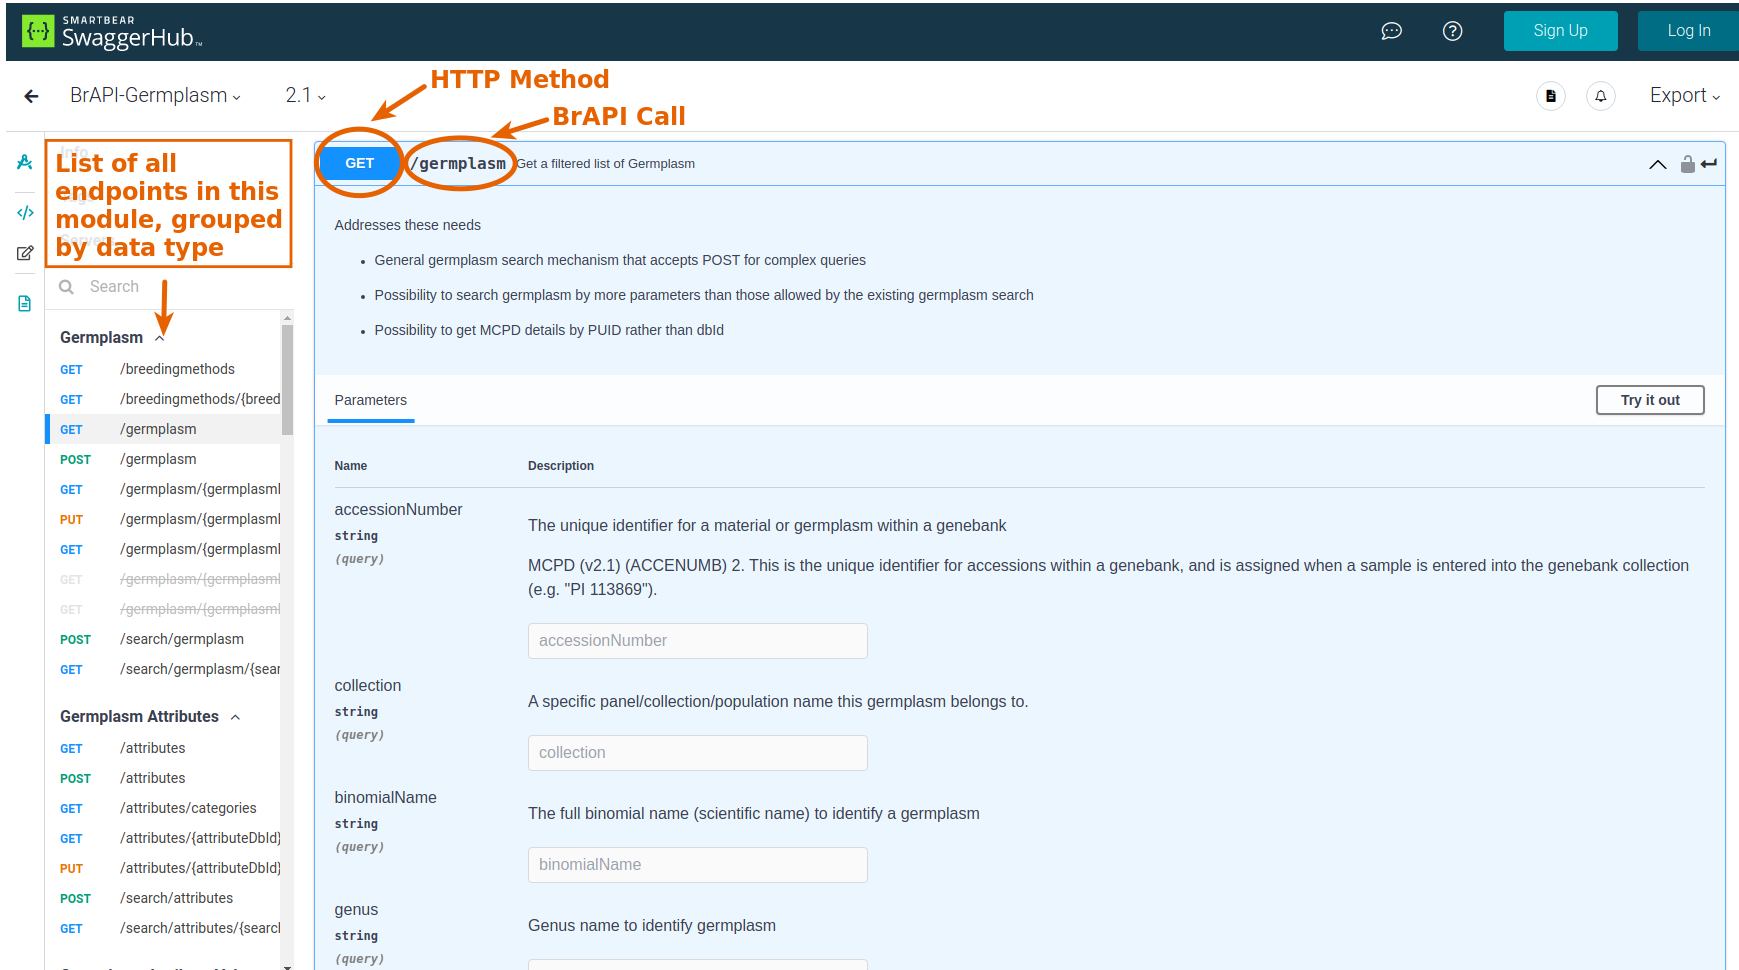1739x970 pixels.
Task: Click the accessionNumber input field
Action: [x=697, y=641]
